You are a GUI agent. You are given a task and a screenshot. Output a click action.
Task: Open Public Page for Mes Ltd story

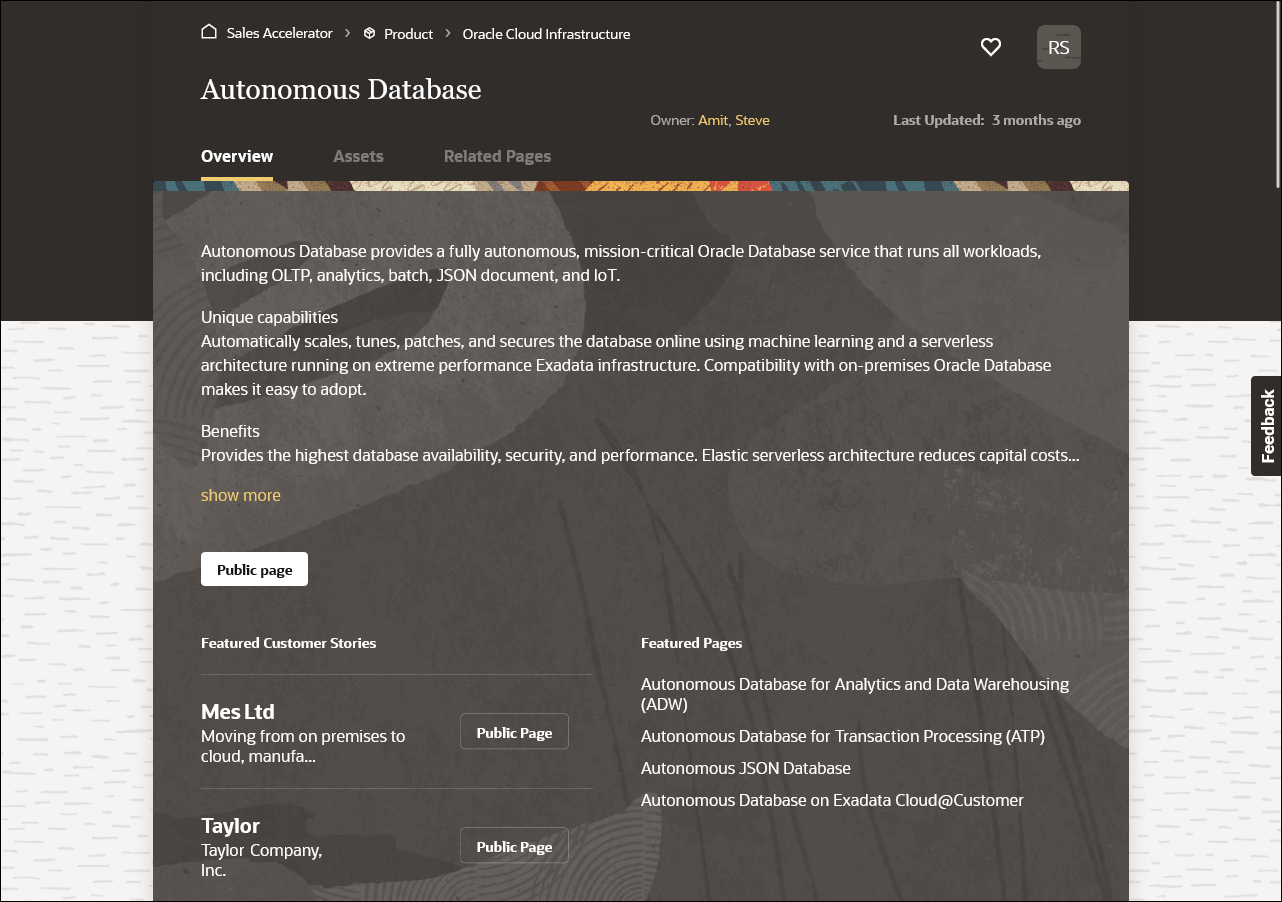513,731
